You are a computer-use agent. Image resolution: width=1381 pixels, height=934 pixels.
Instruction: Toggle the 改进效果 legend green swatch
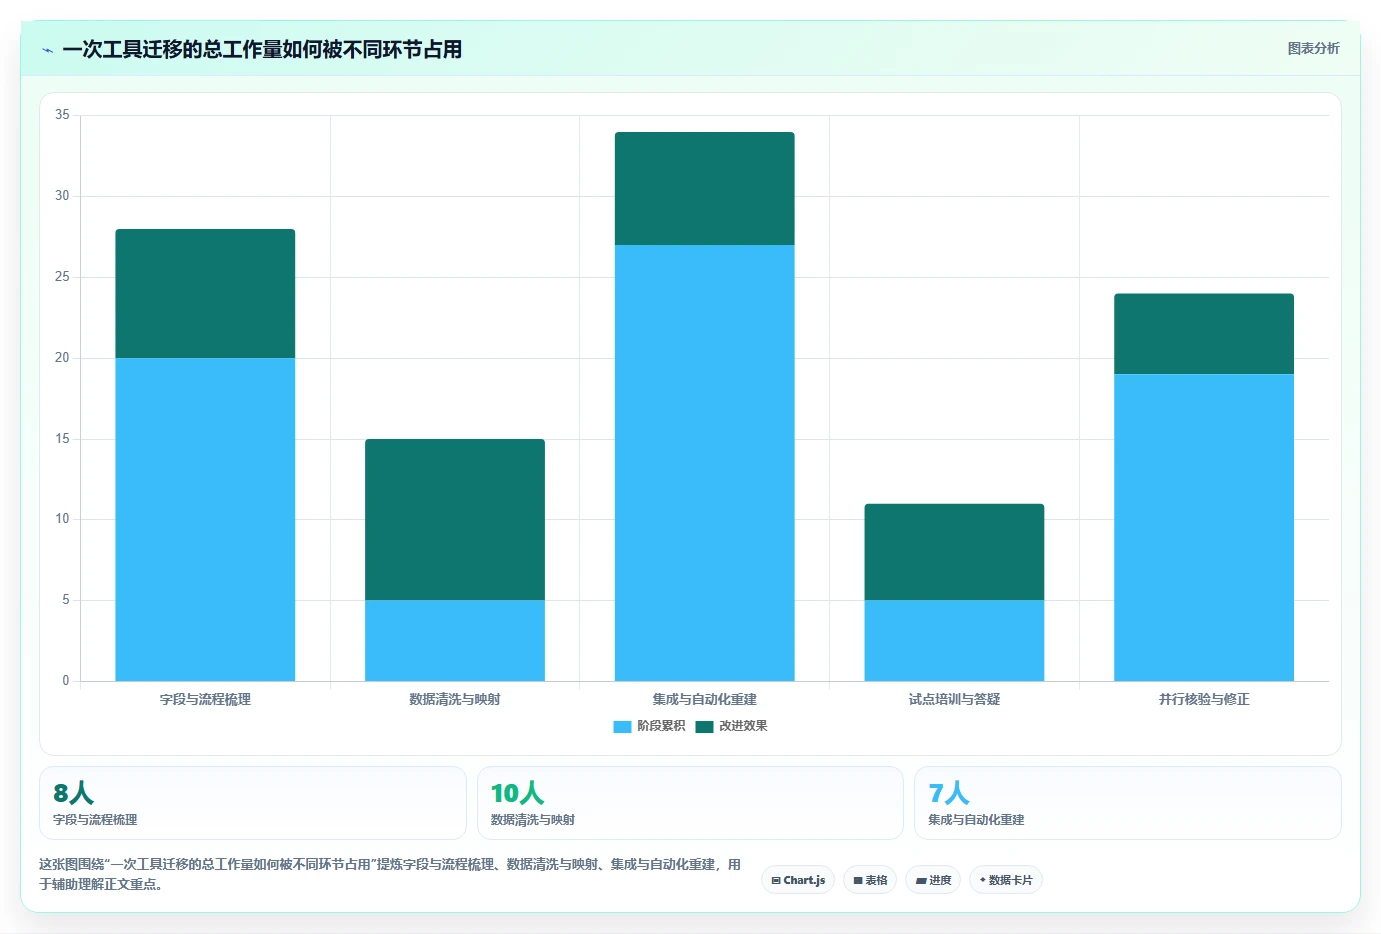pyautogui.click(x=704, y=727)
